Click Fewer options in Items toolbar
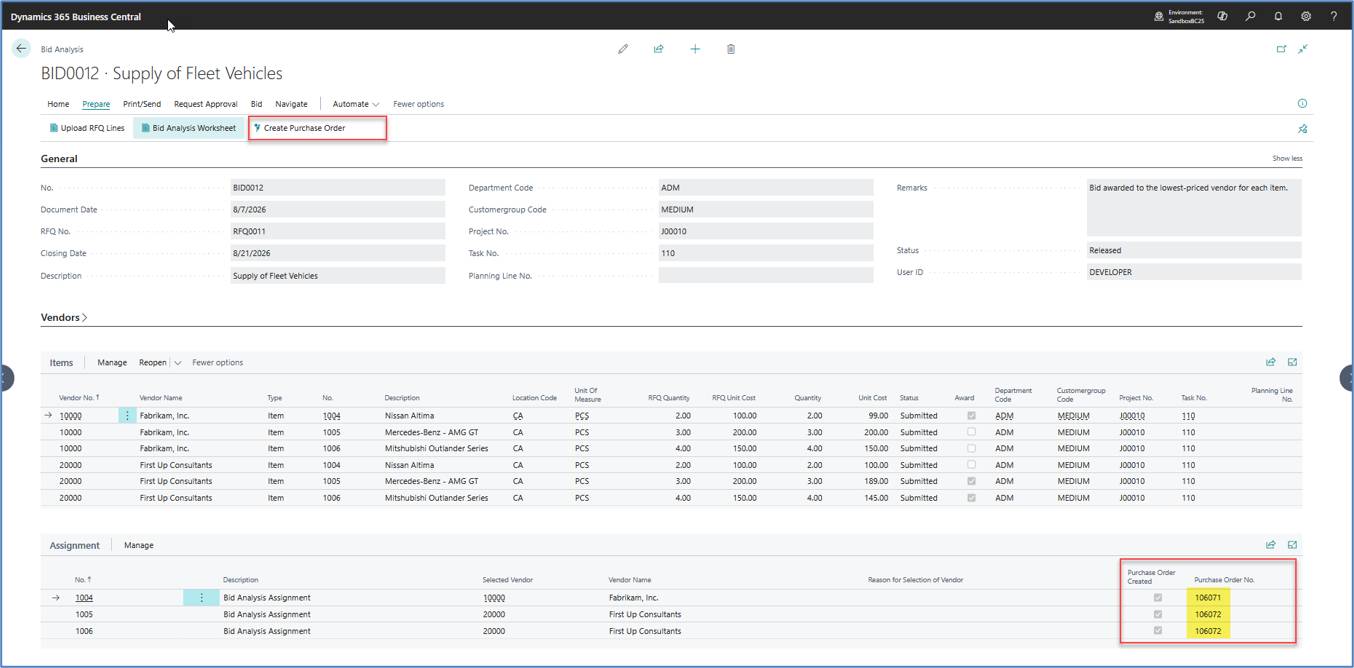 click(217, 363)
